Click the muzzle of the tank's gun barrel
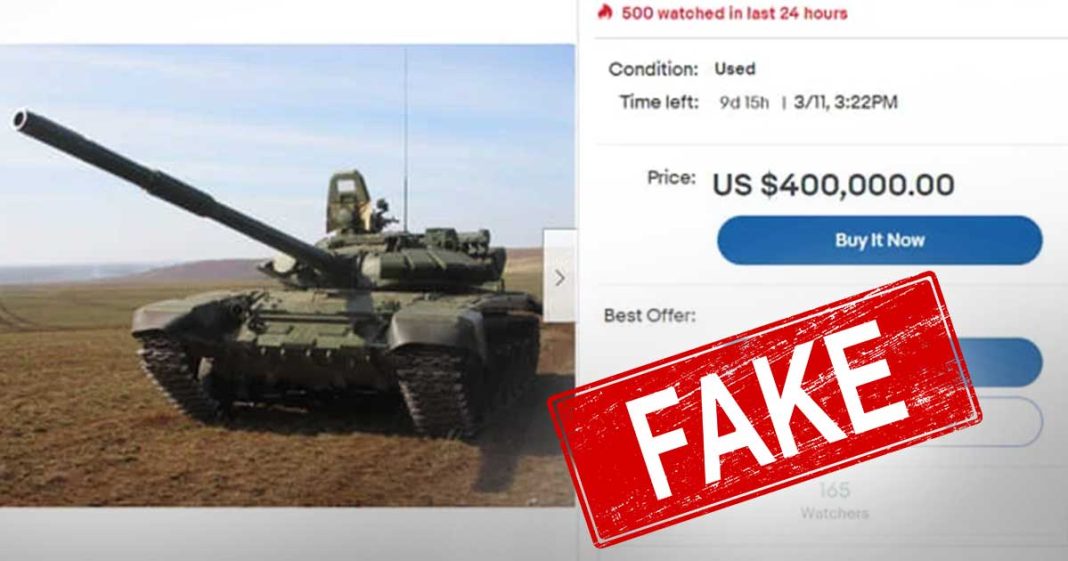Image resolution: width=1068 pixels, height=561 pixels. [x=20, y=119]
